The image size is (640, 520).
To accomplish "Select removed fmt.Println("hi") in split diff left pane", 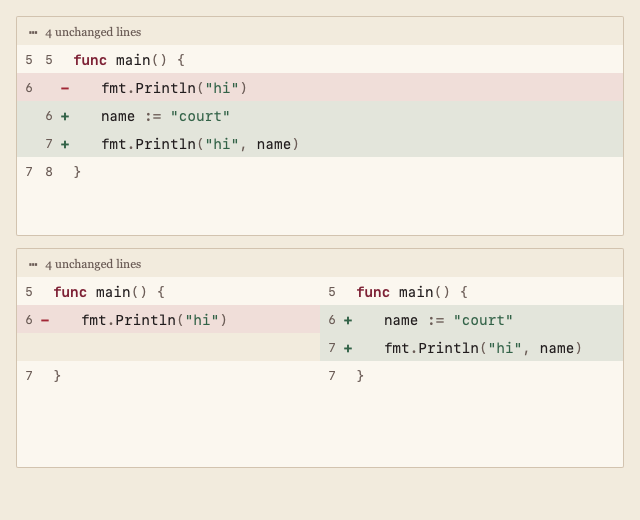I will click(x=169, y=319).
